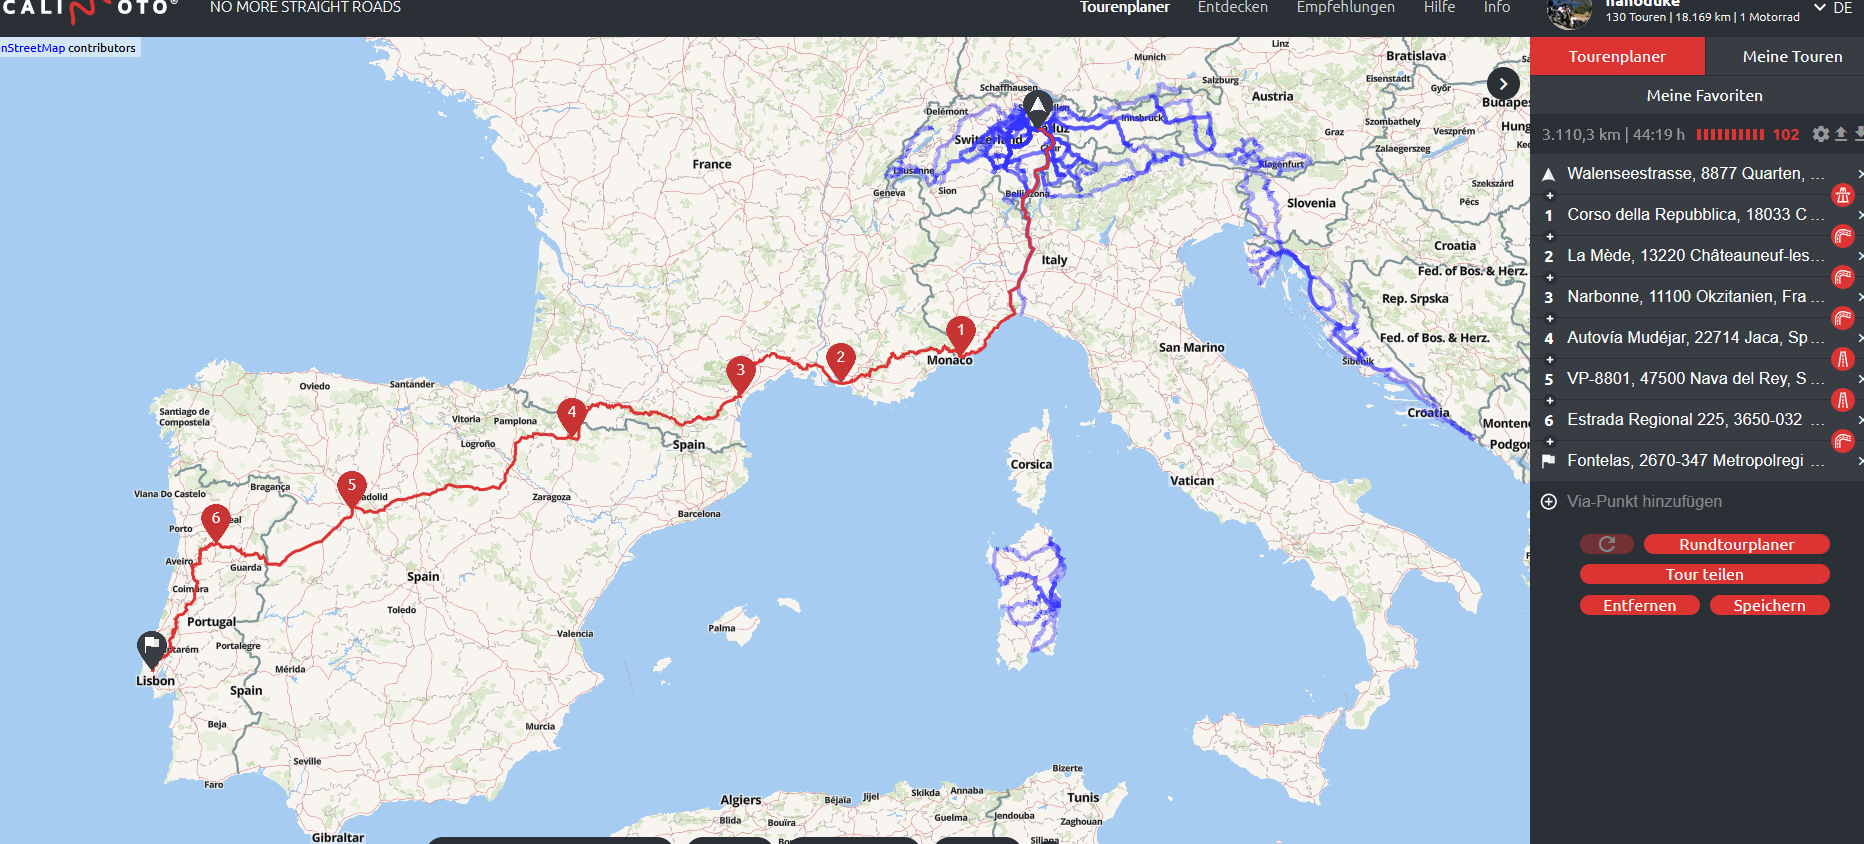Open the Entdecken menu item
1864x844 pixels.
(x=1232, y=8)
